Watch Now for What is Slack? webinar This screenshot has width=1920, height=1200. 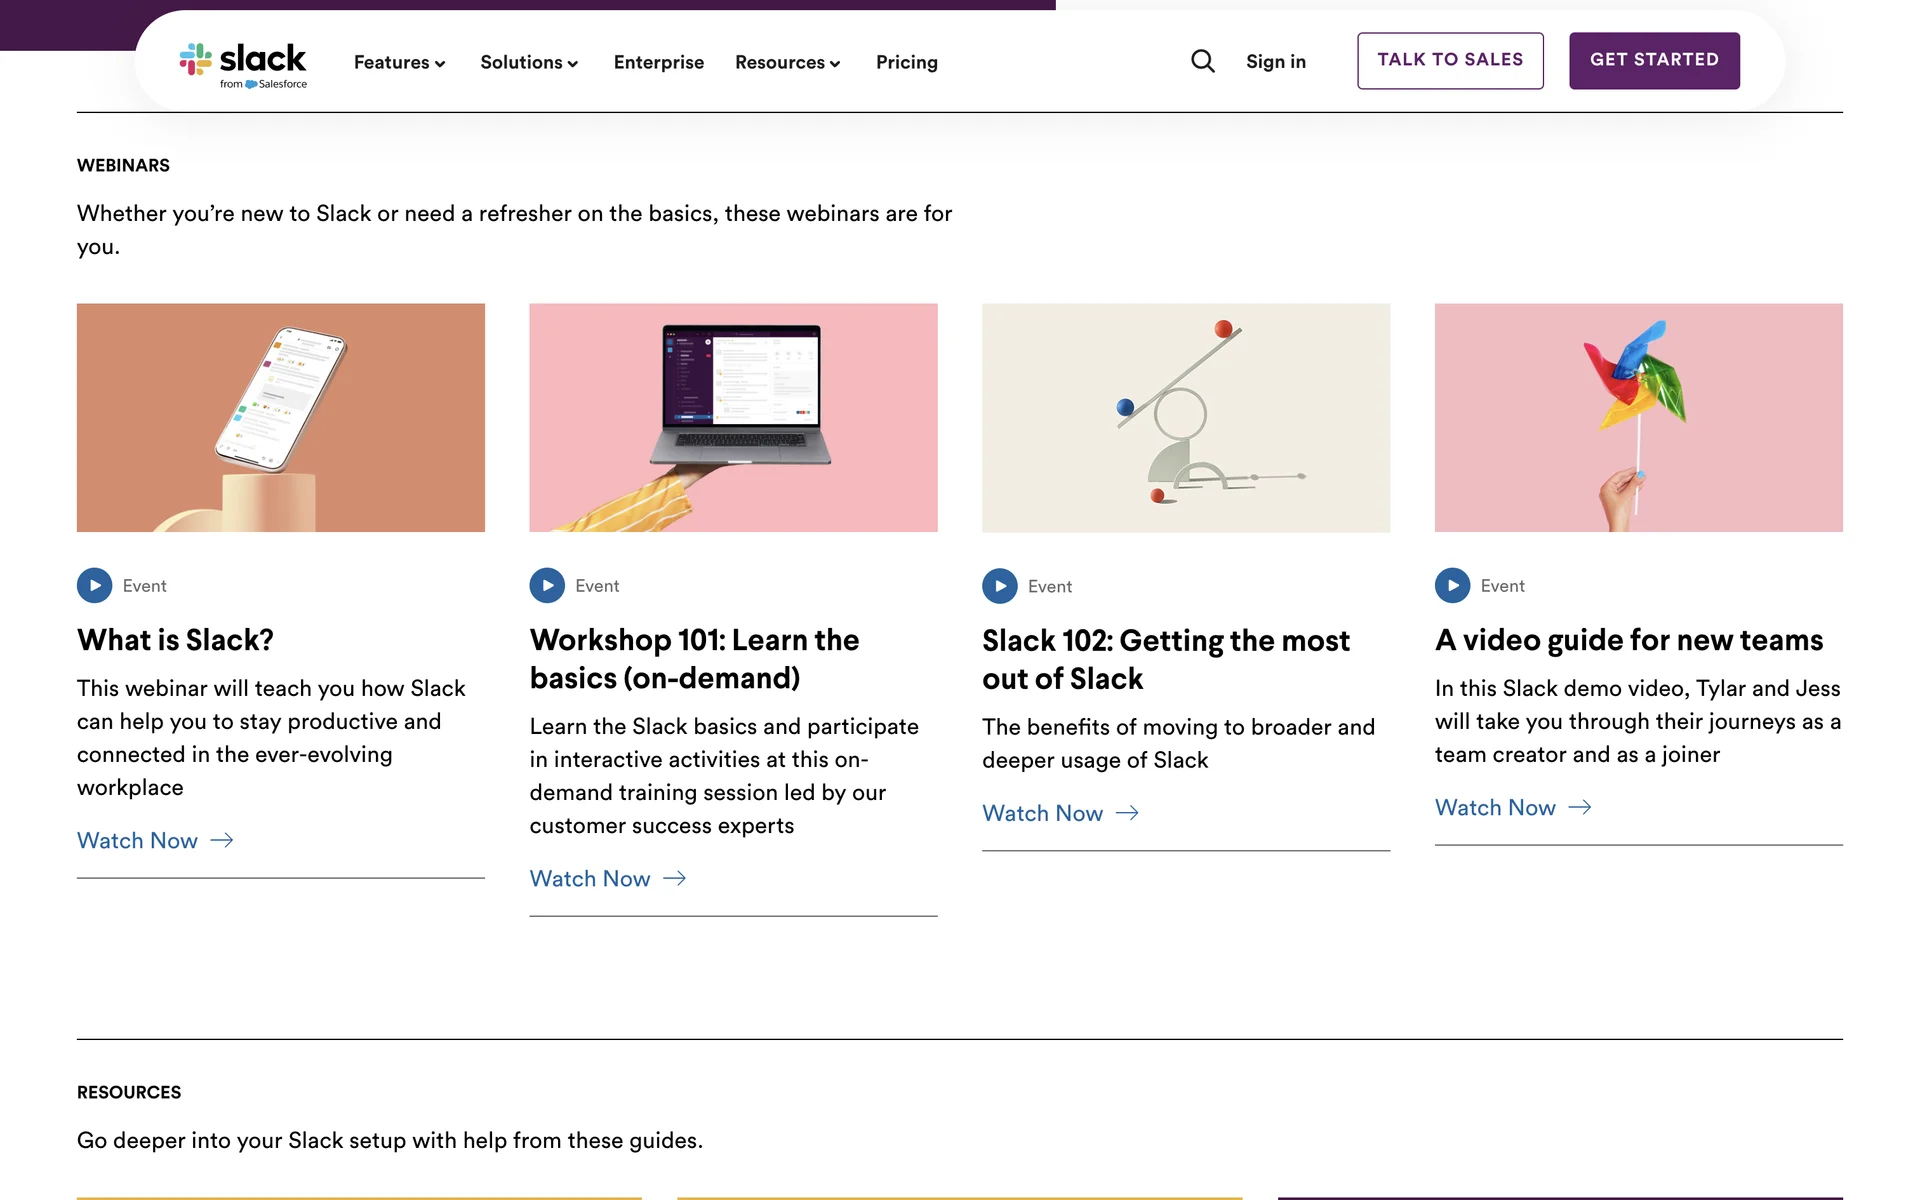138,841
